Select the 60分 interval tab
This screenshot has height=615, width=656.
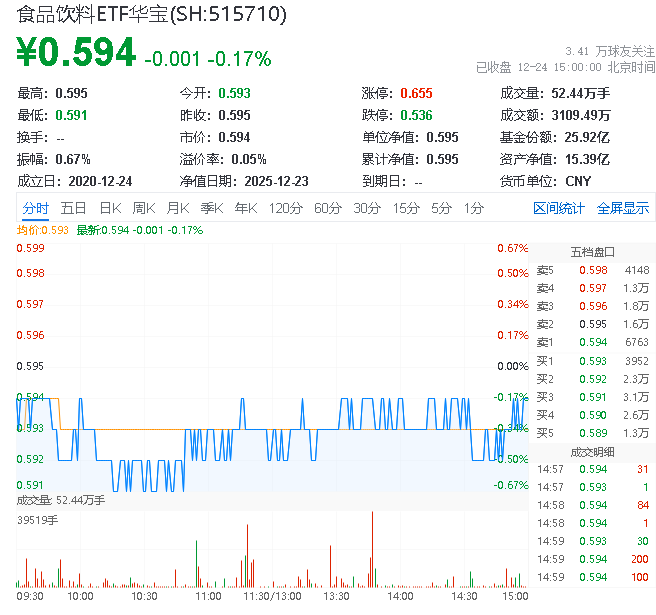pos(328,208)
